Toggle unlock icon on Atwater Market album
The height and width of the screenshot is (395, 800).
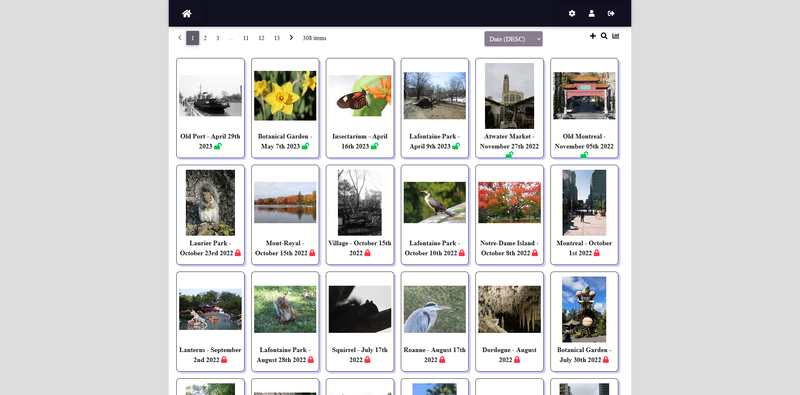coord(509,155)
